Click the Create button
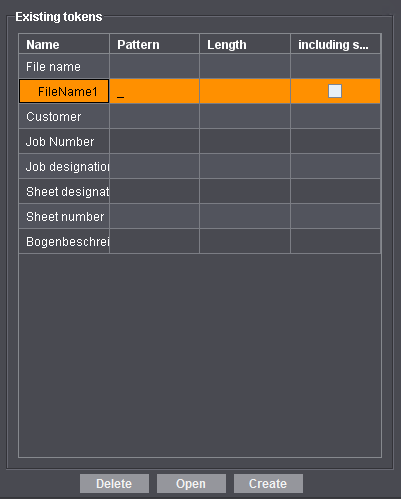401x499 pixels. pos(268,483)
